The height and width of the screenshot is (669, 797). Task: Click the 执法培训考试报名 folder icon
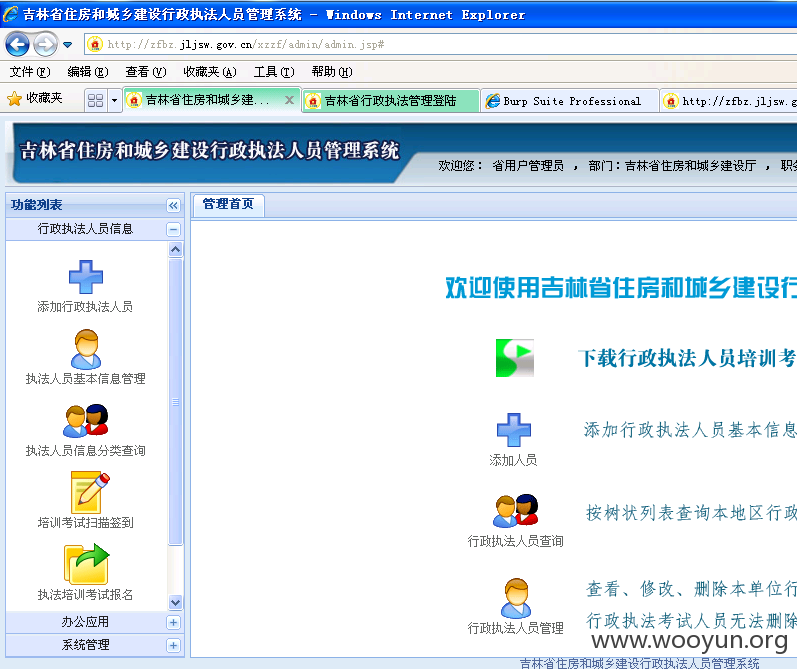coord(86,564)
